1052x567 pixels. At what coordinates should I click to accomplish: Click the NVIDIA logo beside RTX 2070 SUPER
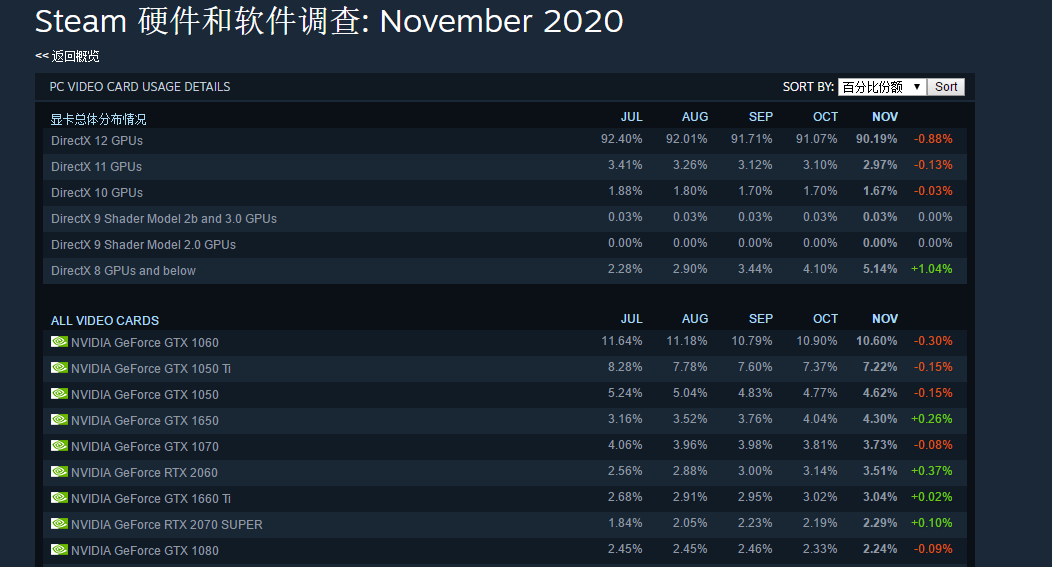click(x=59, y=523)
